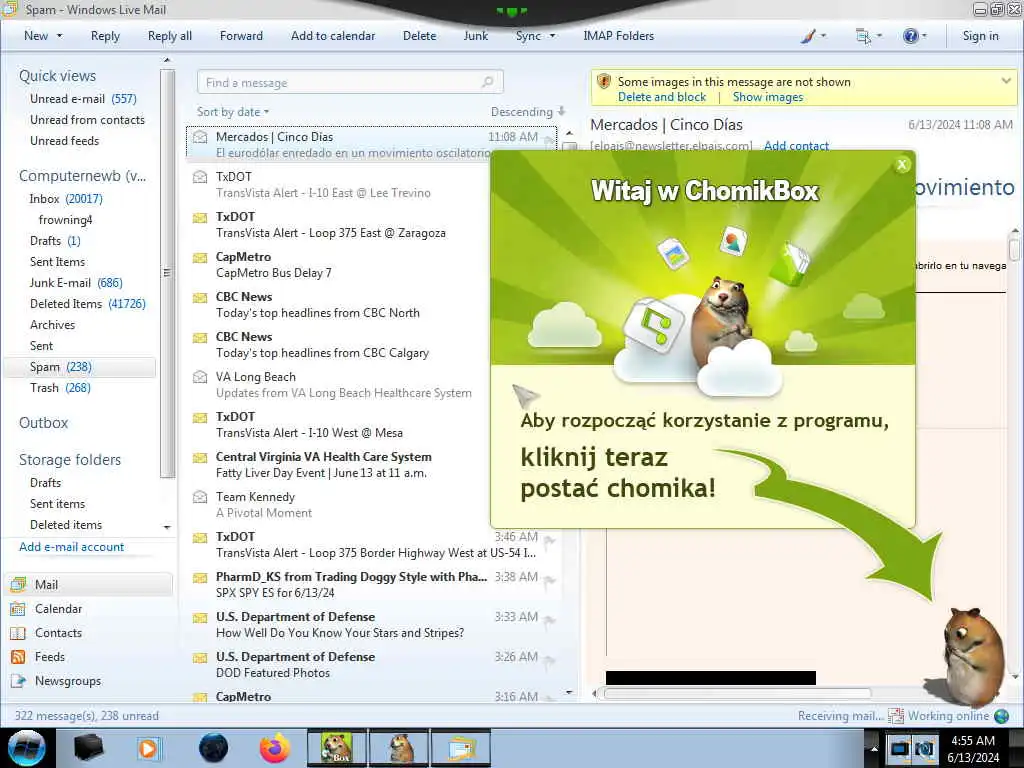Open the Calendar shortcut icon
Image resolution: width=1024 pixels, height=768 pixels.
click(x=18, y=609)
